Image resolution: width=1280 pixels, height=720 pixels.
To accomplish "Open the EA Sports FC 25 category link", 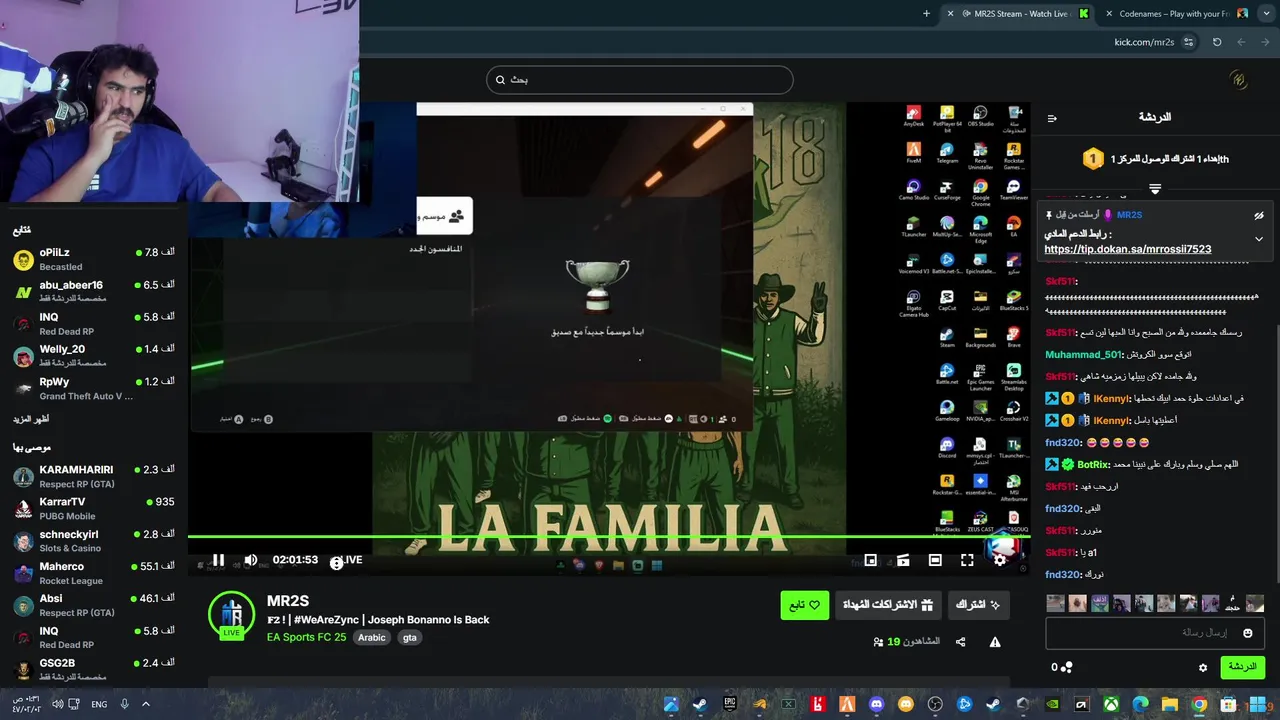I will click(306, 637).
